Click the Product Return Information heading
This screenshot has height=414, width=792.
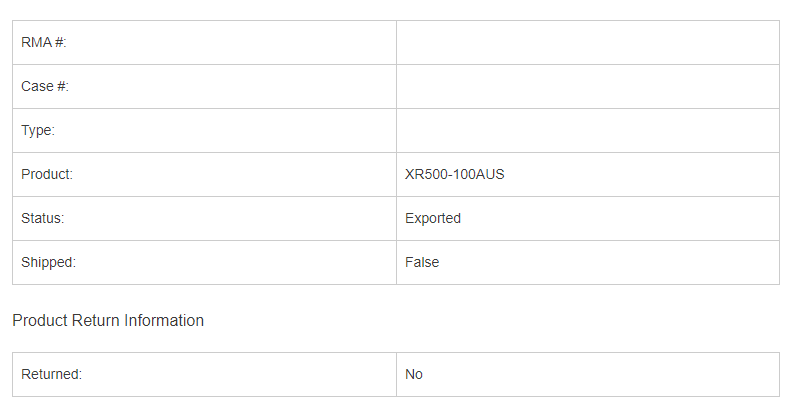[x=108, y=320]
